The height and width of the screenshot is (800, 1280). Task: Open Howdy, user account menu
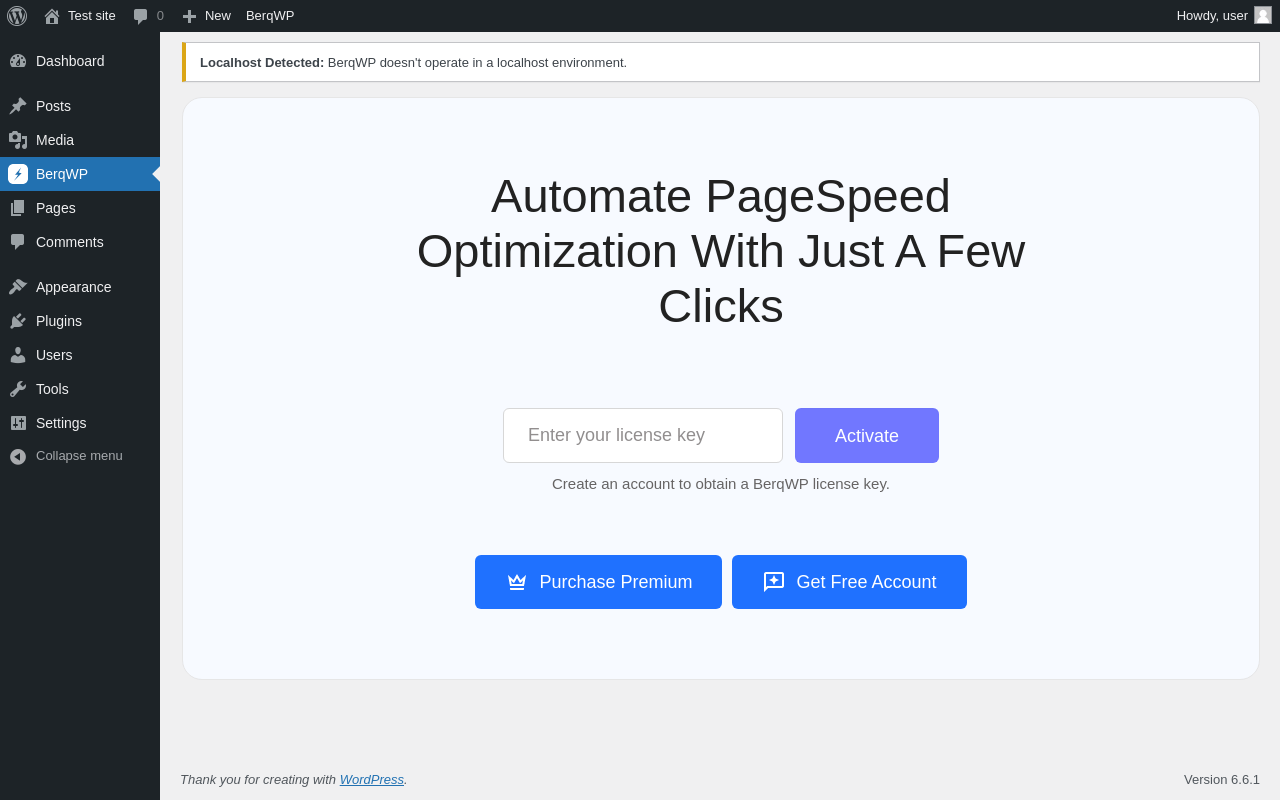pos(1224,16)
